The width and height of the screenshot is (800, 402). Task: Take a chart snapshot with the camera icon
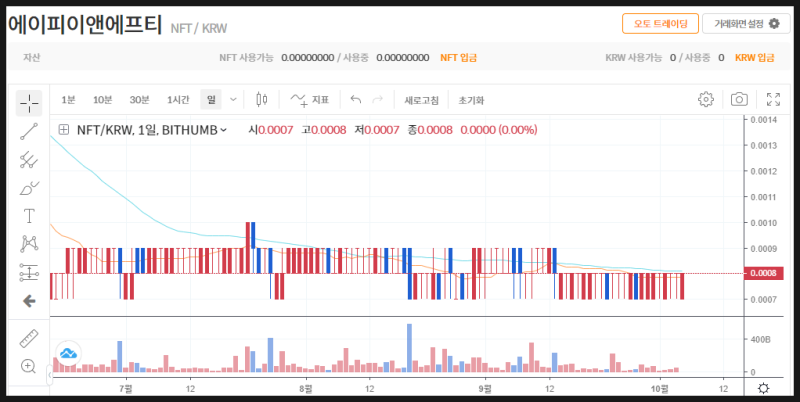(x=739, y=99)
